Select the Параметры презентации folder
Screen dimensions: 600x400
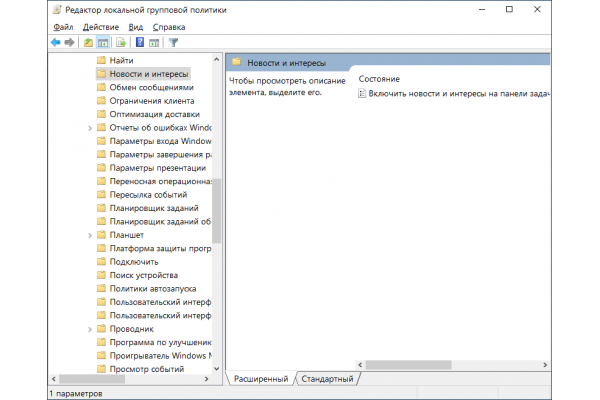[152, 168]
